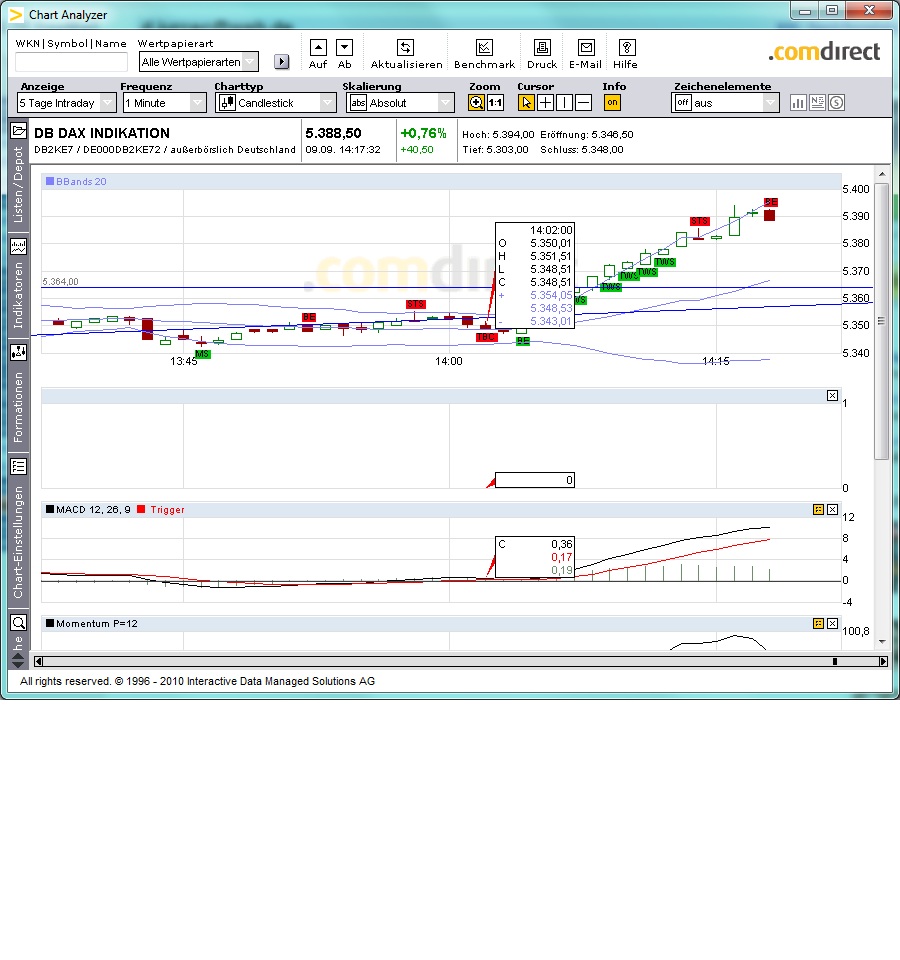This screenshot has width=900, height=960.
Task: Print the chart via Druck icon
Action: [x=542, y=48]
